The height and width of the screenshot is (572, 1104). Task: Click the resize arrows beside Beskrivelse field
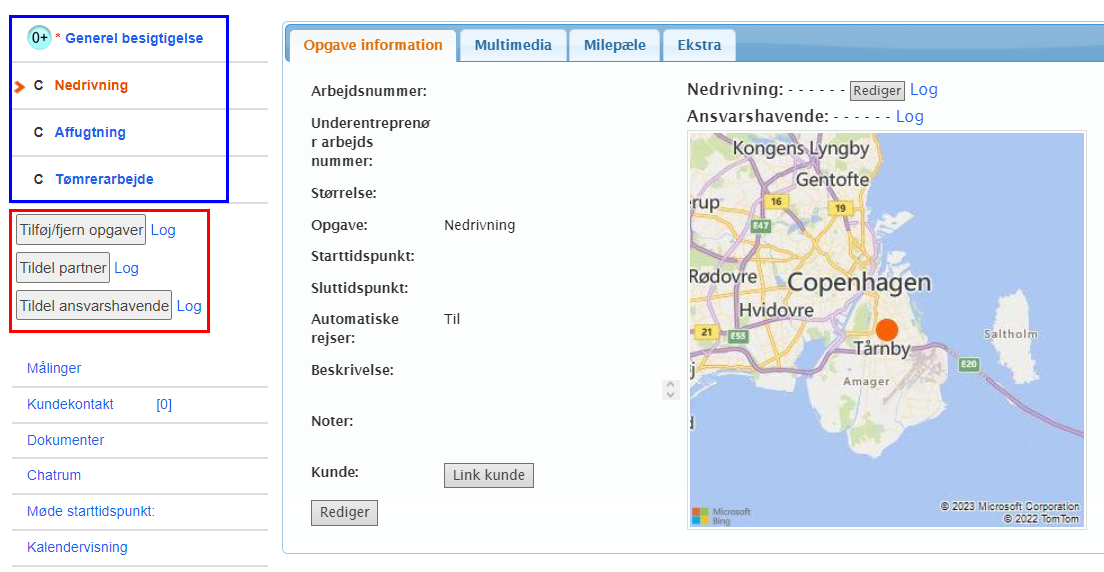670,389
